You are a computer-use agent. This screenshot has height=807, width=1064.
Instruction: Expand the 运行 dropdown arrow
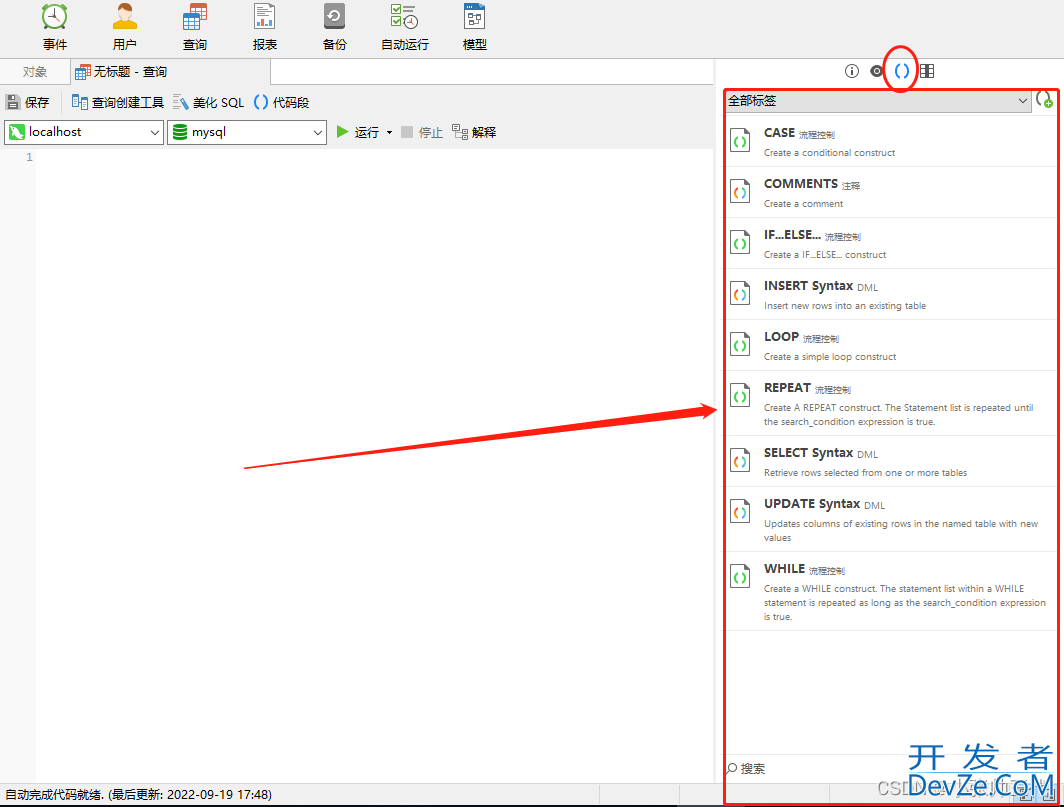tap(390, 132)
